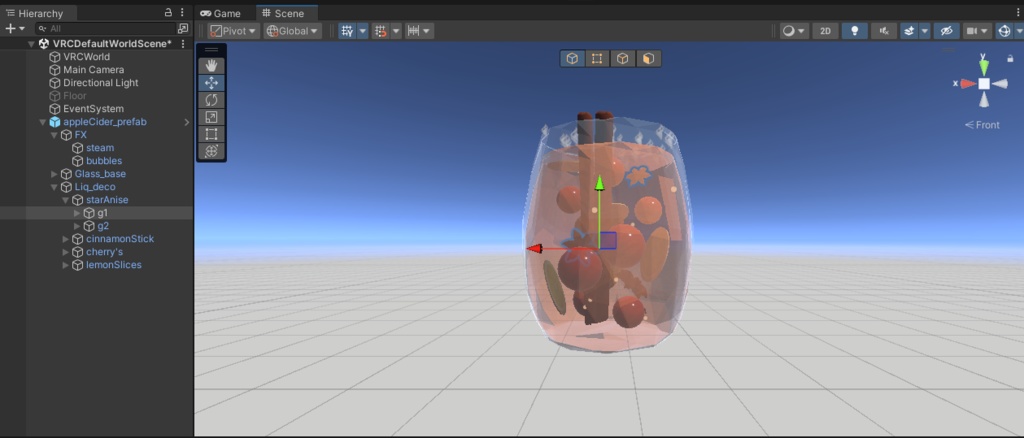Image resolution: width=1024 pixels, height=438 pixels.
Task: Click the create (+) button in Hierarchy
Action: [10, 29]
